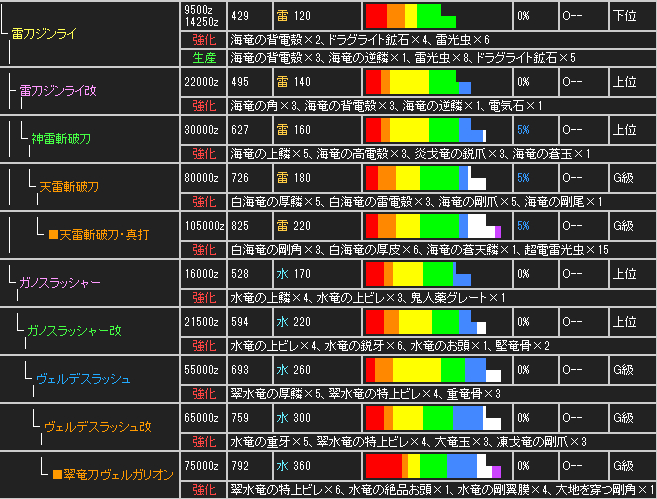Select weapon 翠竜刀ヴェルガリオン
Screen dimensions: 657x499
[113, 475]
